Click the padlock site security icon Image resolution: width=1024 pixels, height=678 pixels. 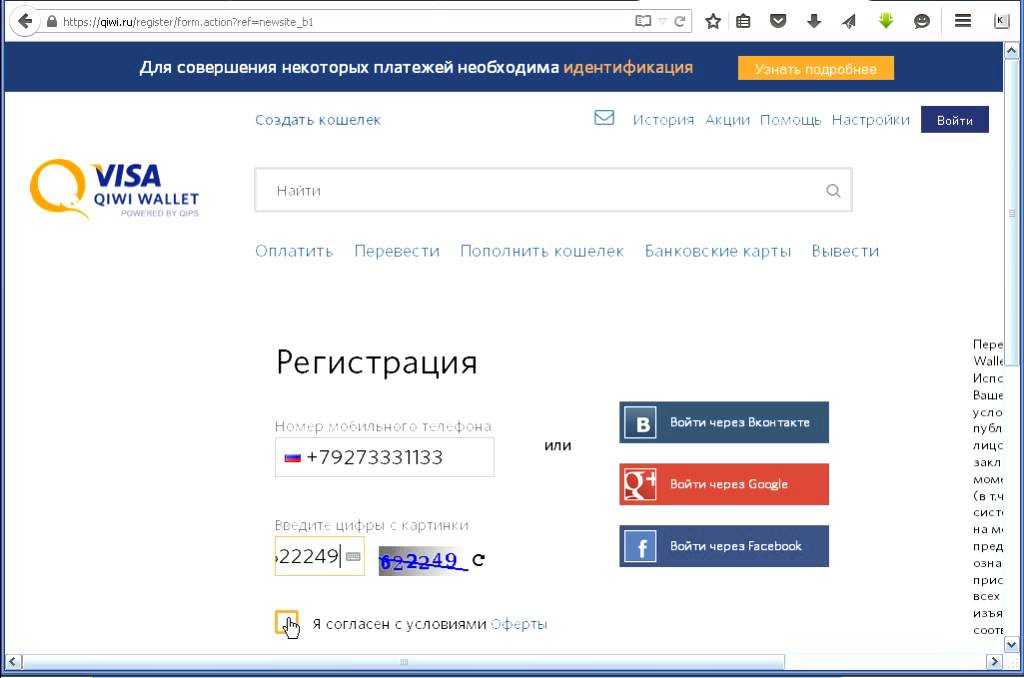pos(52,22)
